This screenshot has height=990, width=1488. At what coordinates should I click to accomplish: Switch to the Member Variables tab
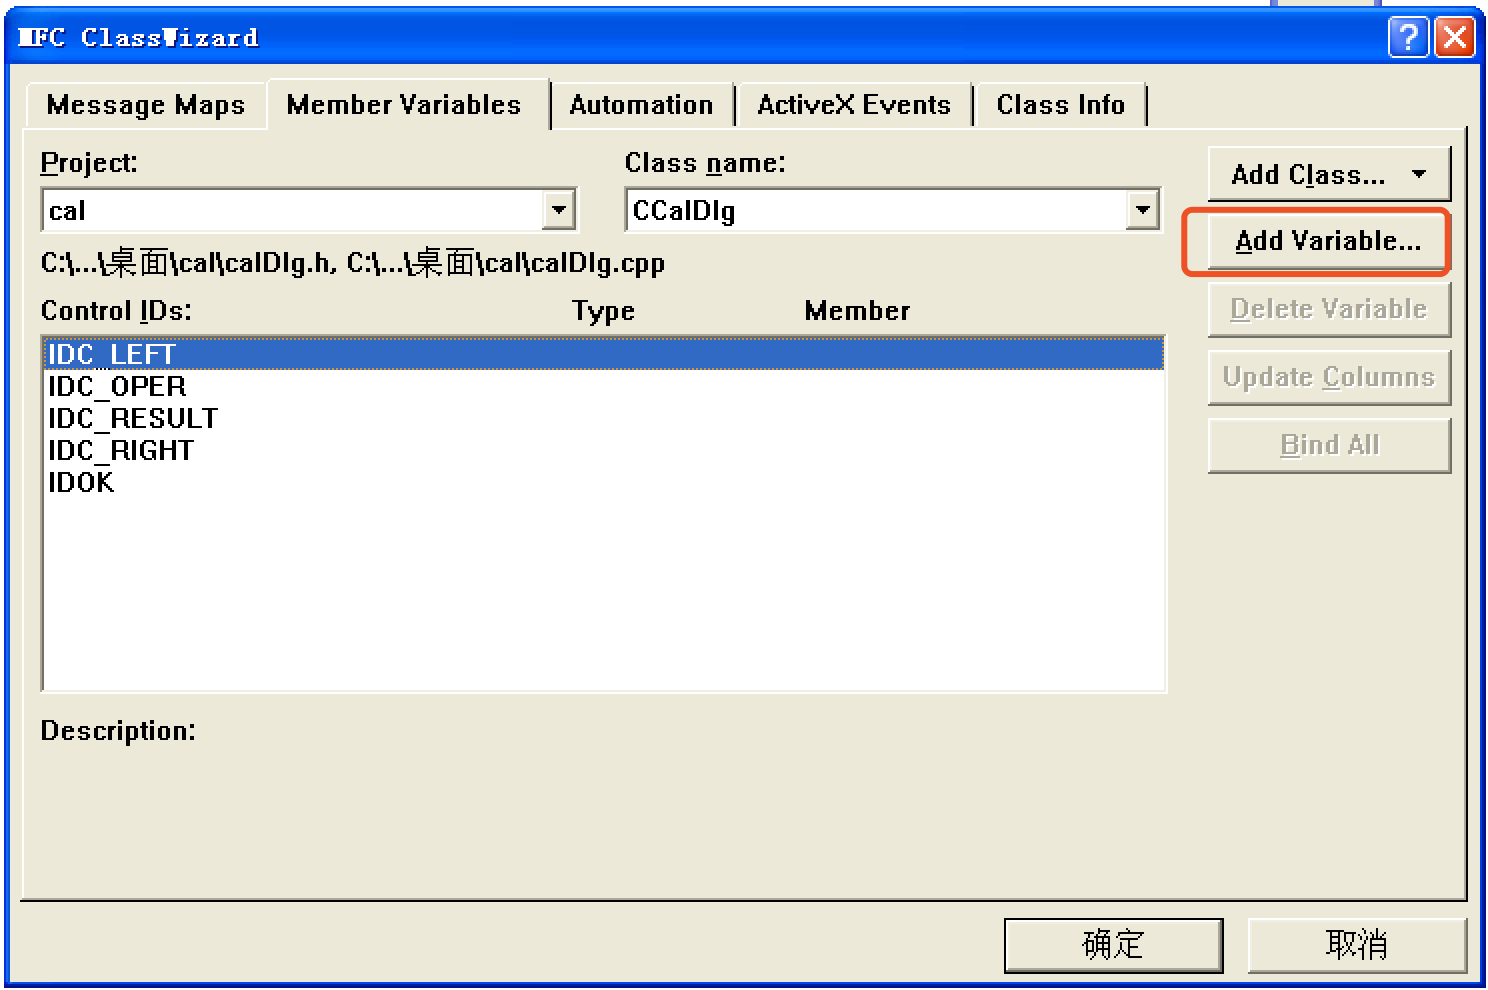(x=403, y=104)
